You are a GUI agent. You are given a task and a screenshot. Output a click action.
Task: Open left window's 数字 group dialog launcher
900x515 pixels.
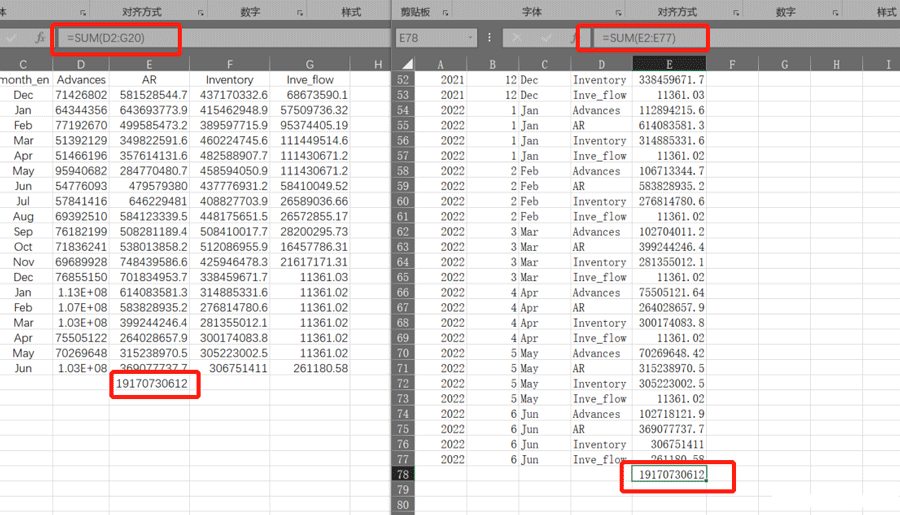(299, 13)
